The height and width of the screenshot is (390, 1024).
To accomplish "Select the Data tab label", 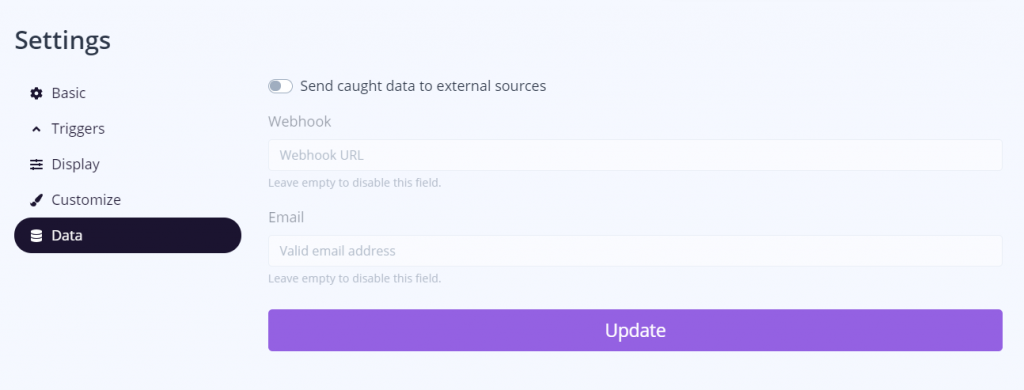I will [x=67, y=235].
